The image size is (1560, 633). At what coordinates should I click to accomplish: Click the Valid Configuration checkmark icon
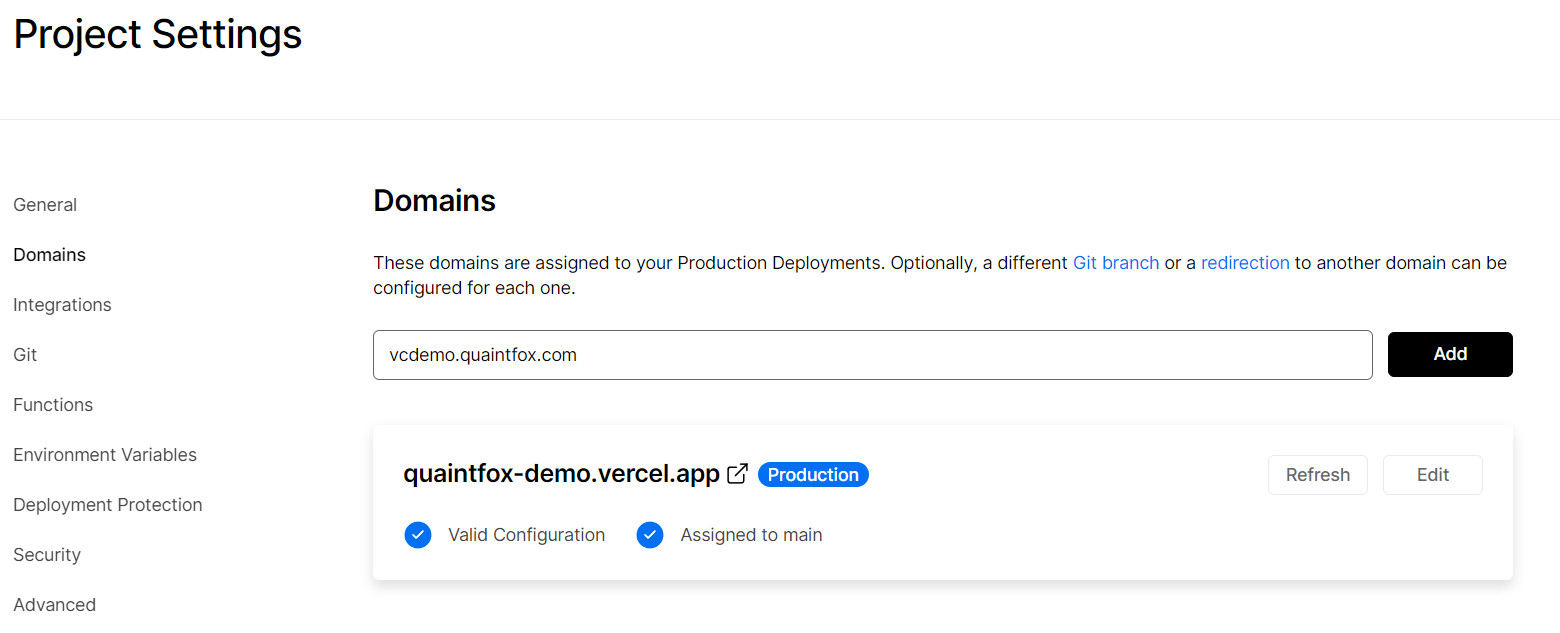[418, 535]
